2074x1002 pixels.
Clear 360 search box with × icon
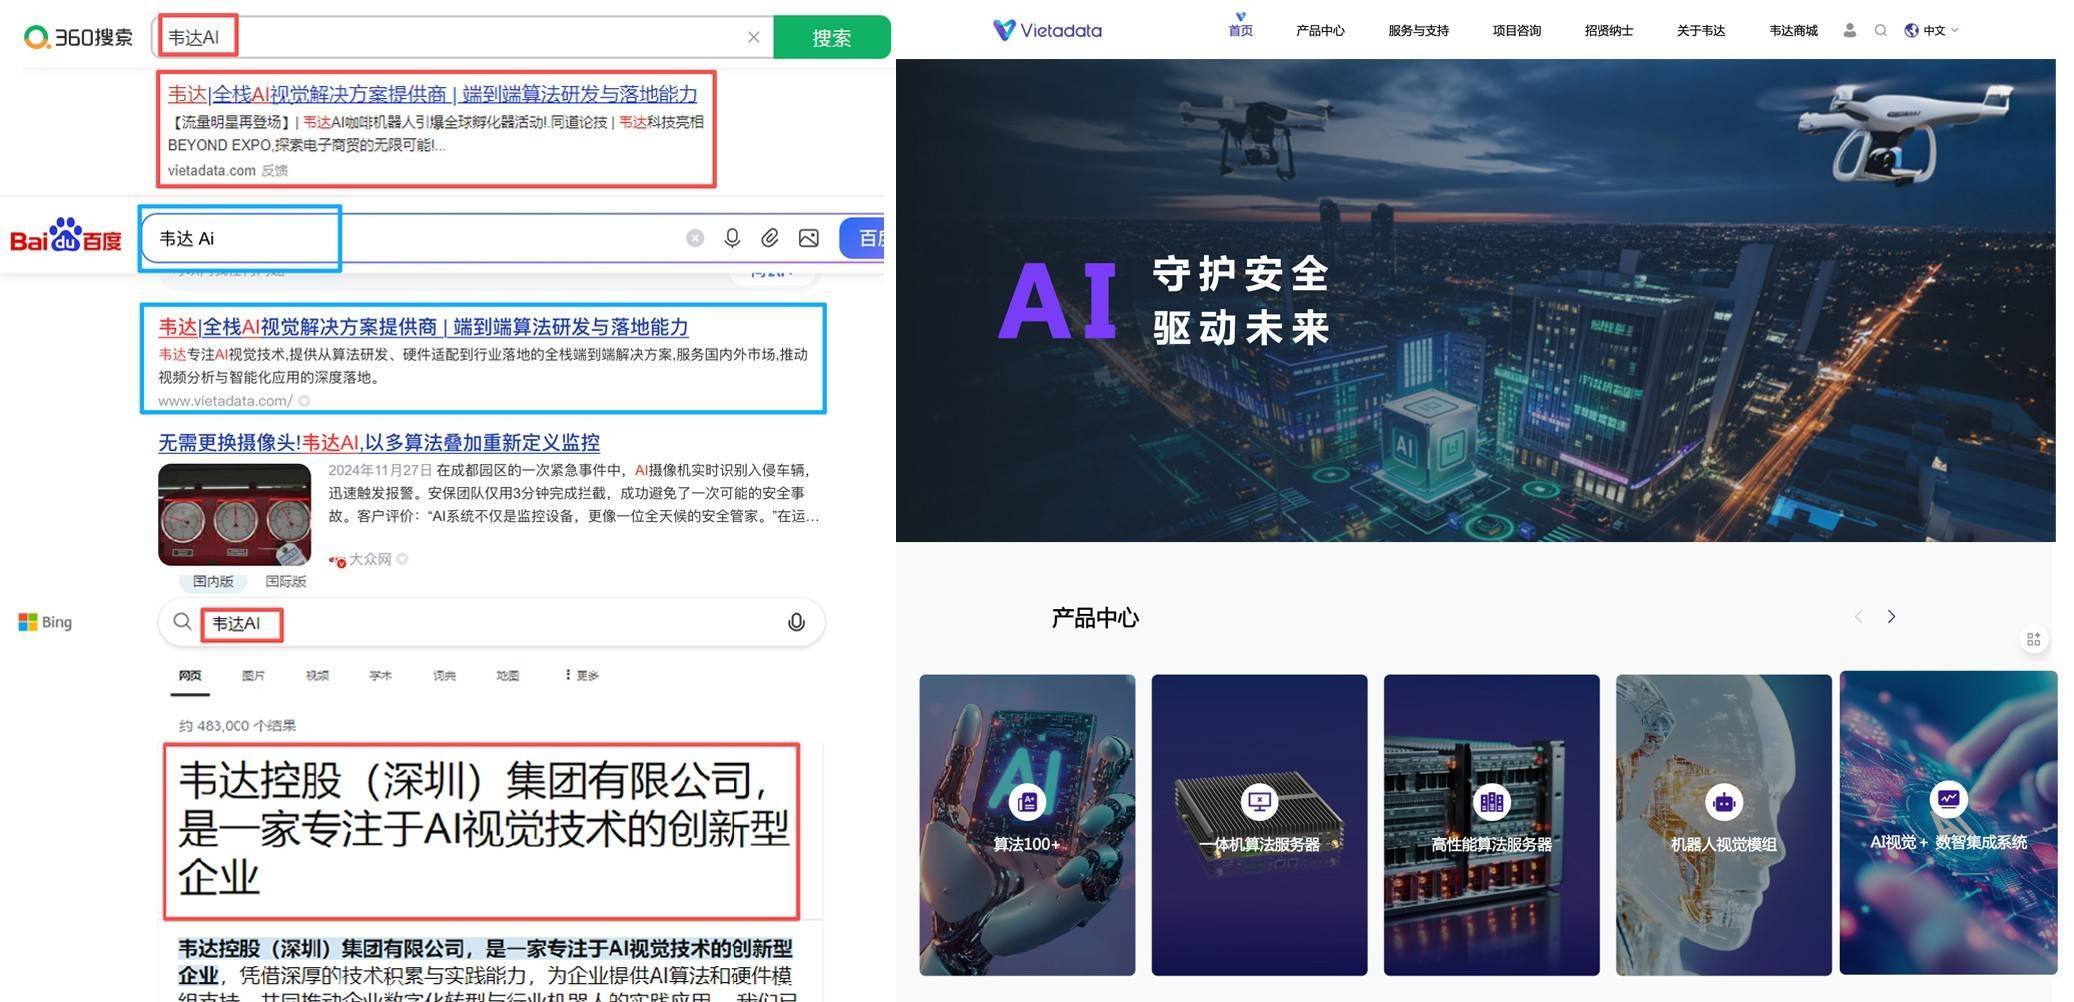coord(753,35)
